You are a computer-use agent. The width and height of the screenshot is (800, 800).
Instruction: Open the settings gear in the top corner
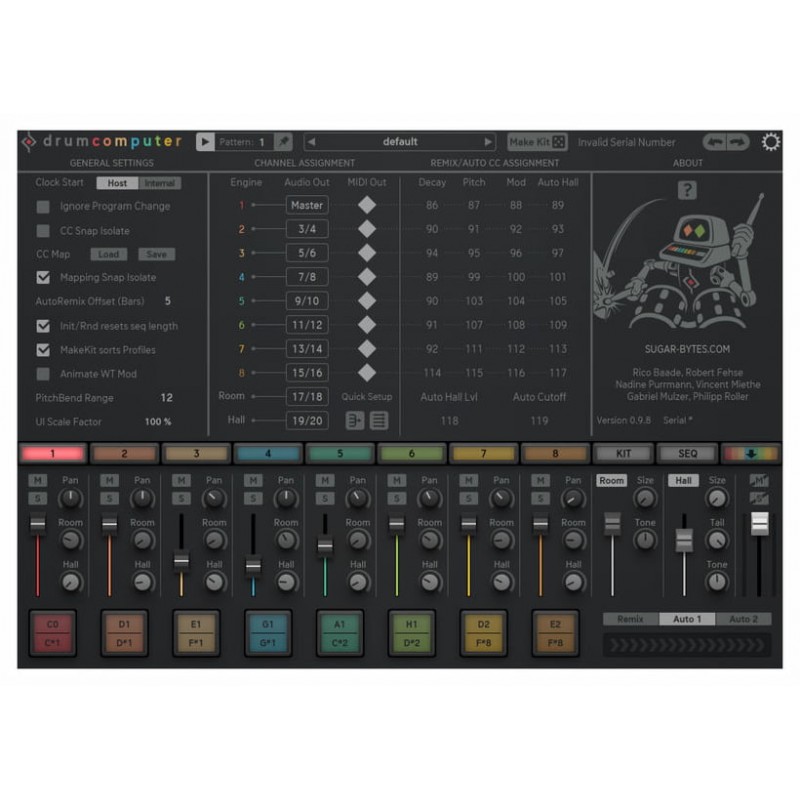coord(771,142)
